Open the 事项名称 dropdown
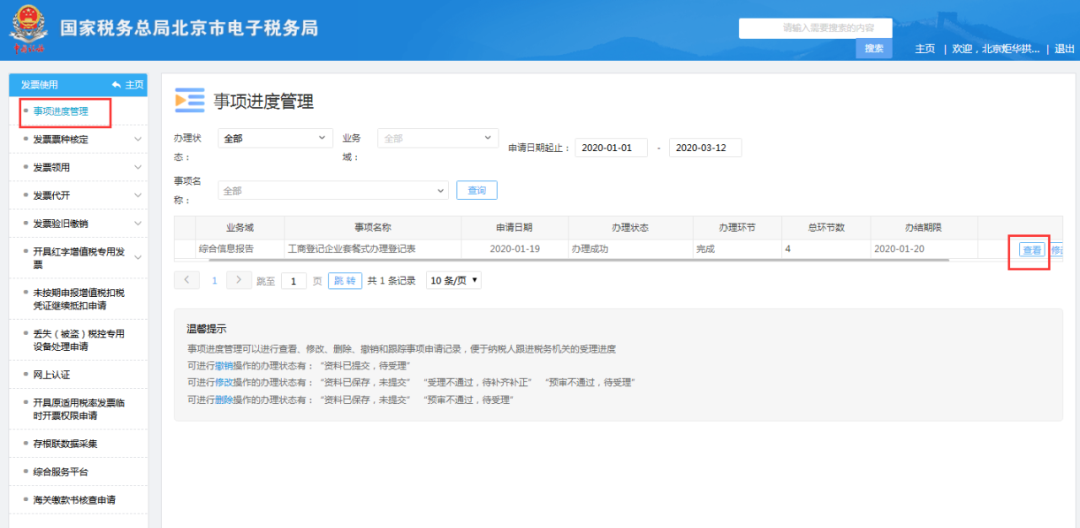 click(333, 190)
